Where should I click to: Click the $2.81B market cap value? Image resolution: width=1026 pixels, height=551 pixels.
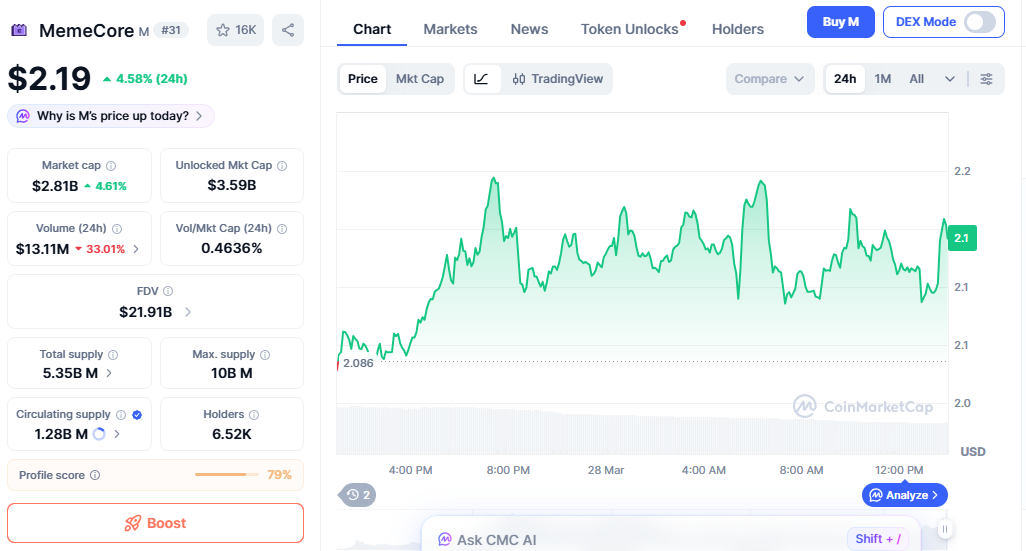pos(55,186)
